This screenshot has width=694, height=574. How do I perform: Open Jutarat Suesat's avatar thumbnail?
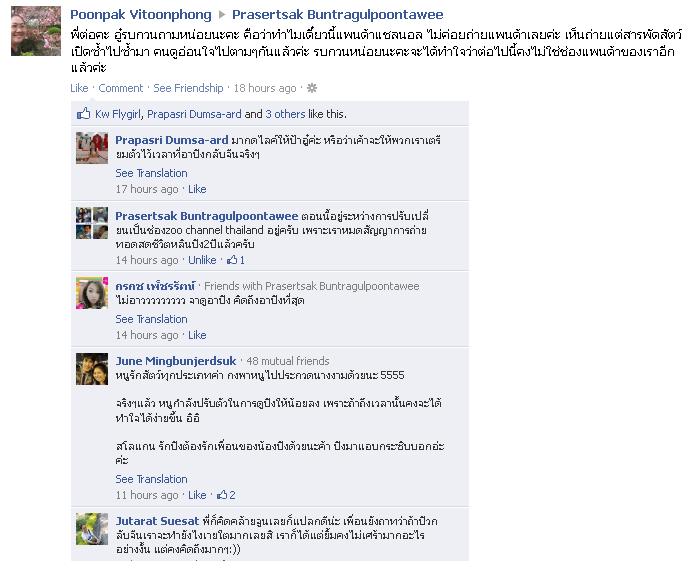pos(92,529)
